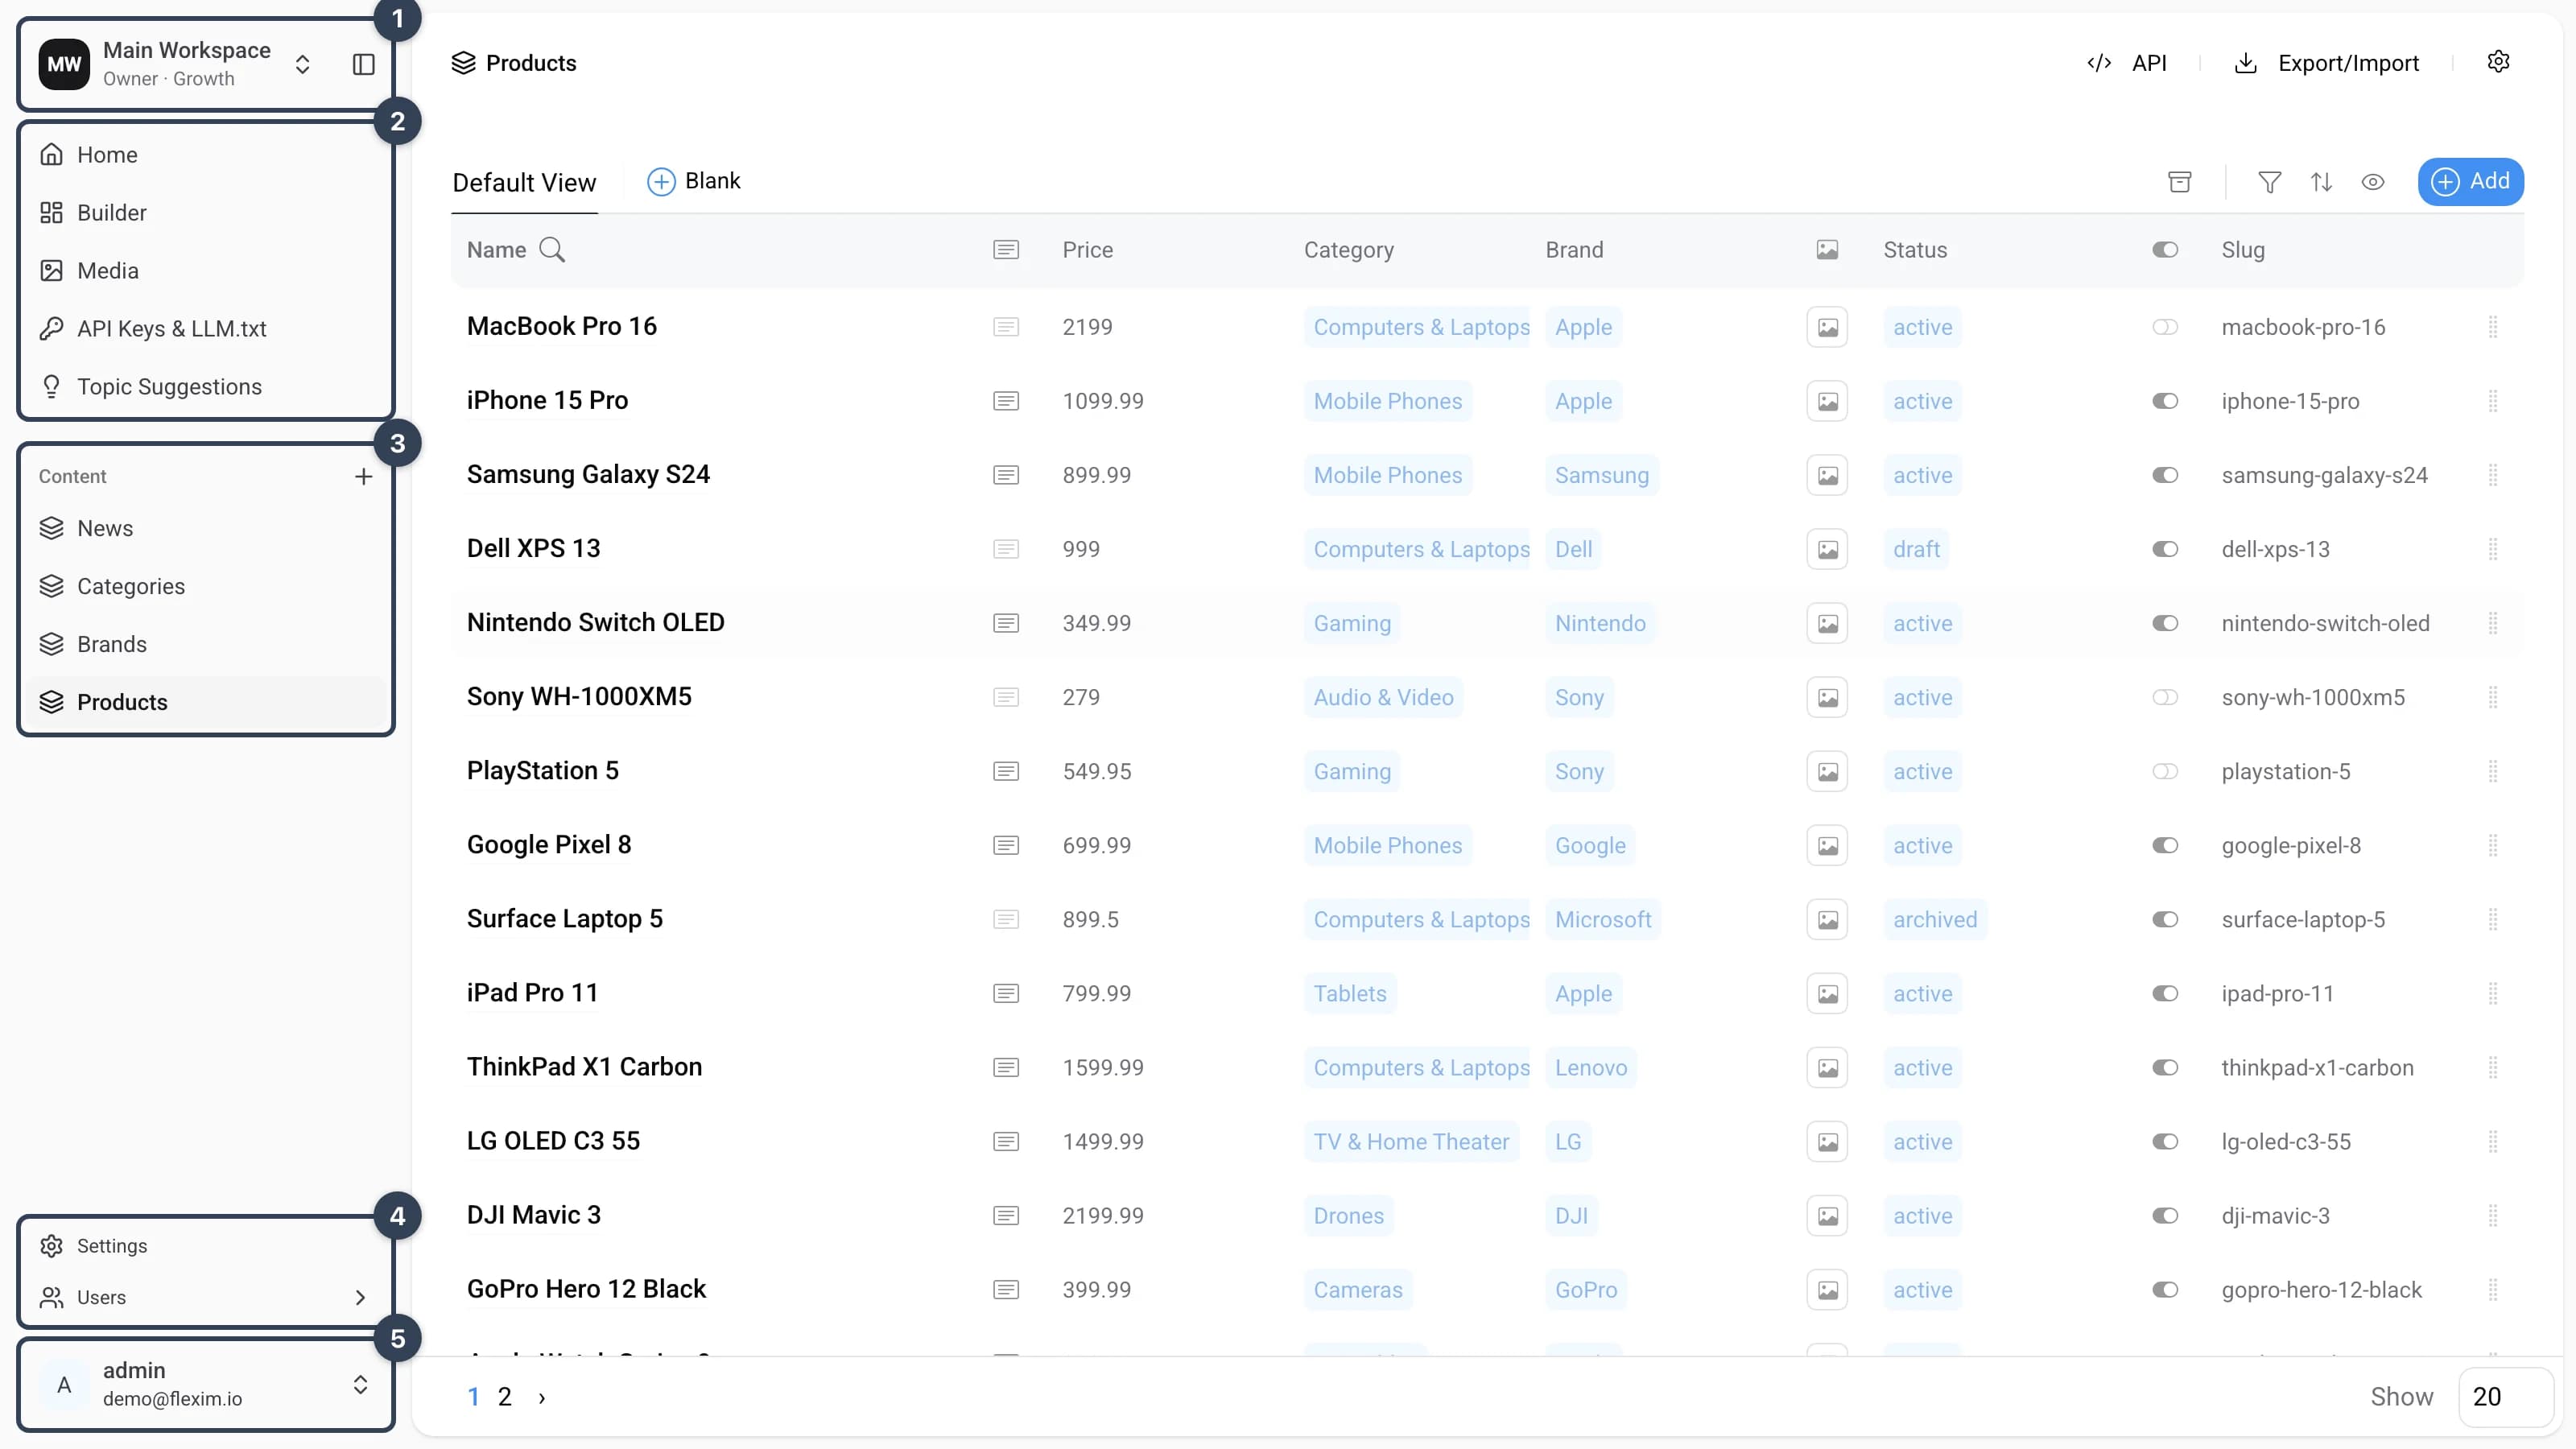
Task: Click archived status tag
Action: (x=1935, y=919)
